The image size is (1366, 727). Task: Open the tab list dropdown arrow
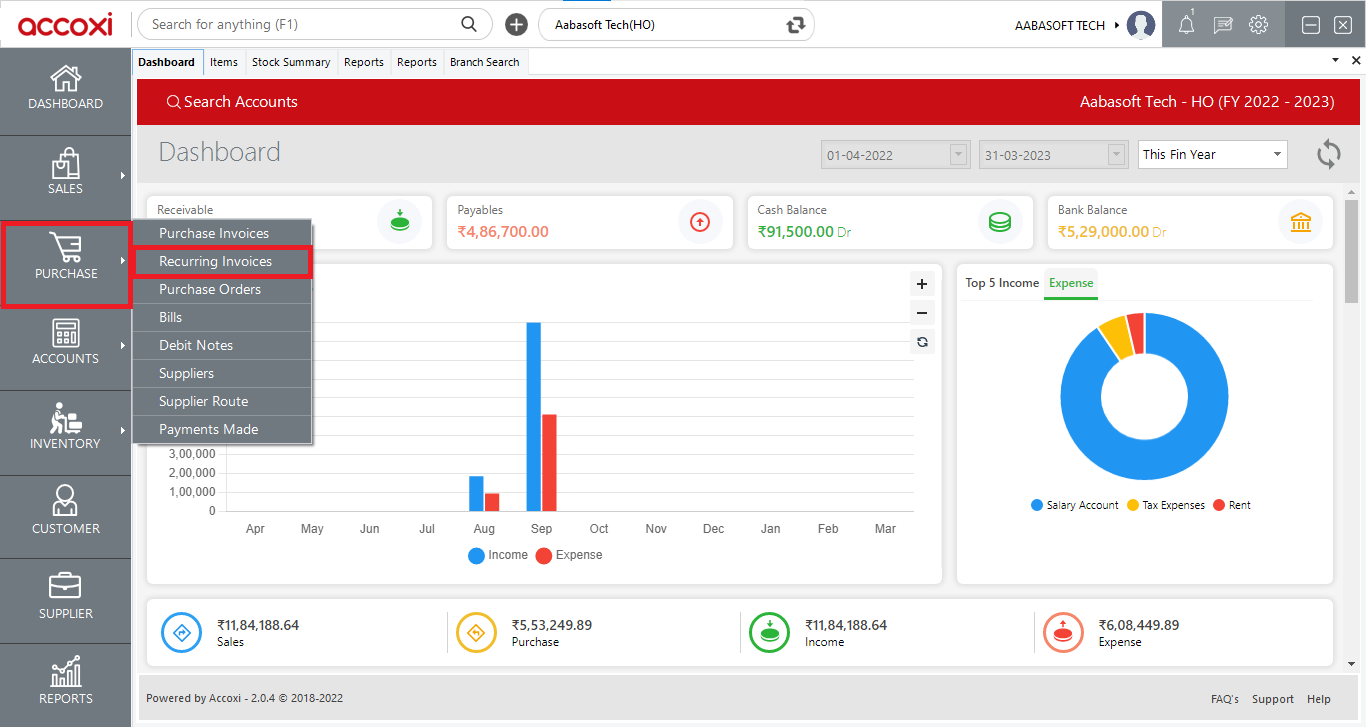[x=1335, y=61]
